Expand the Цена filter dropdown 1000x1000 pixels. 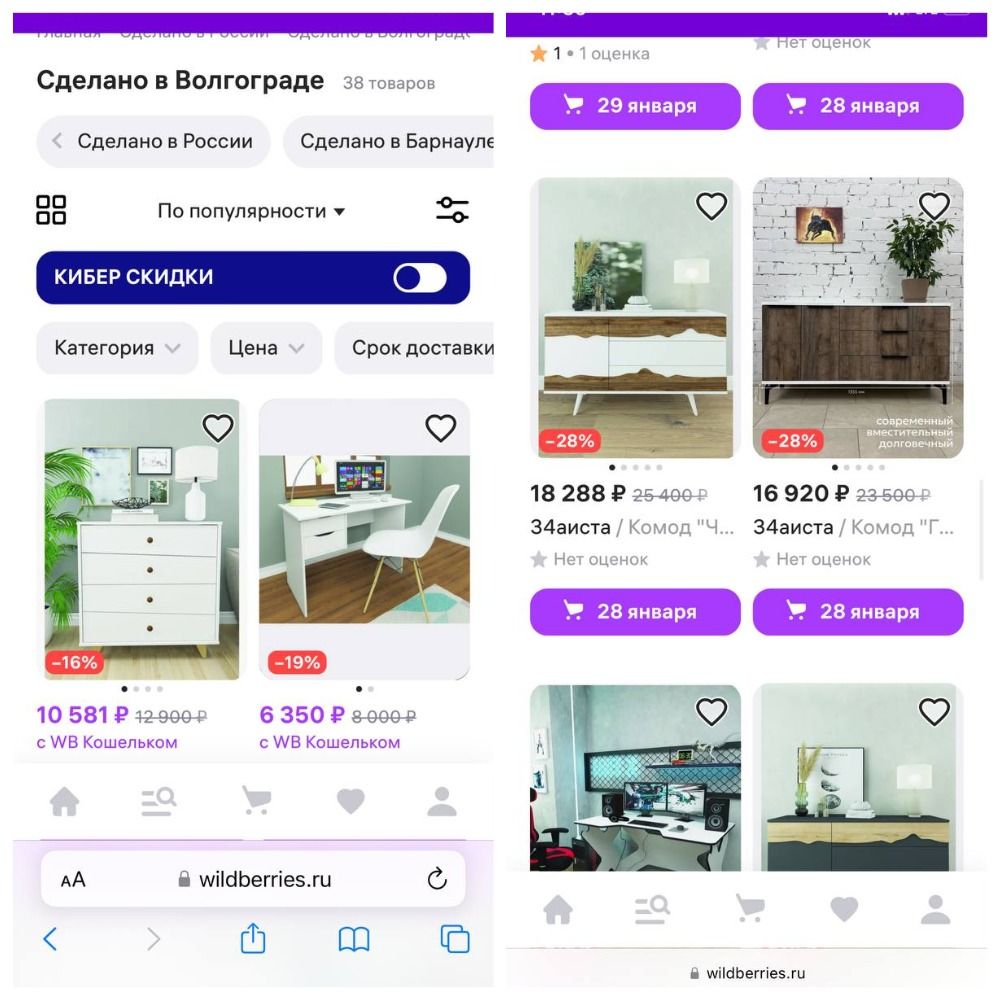(x=266, y=348)
